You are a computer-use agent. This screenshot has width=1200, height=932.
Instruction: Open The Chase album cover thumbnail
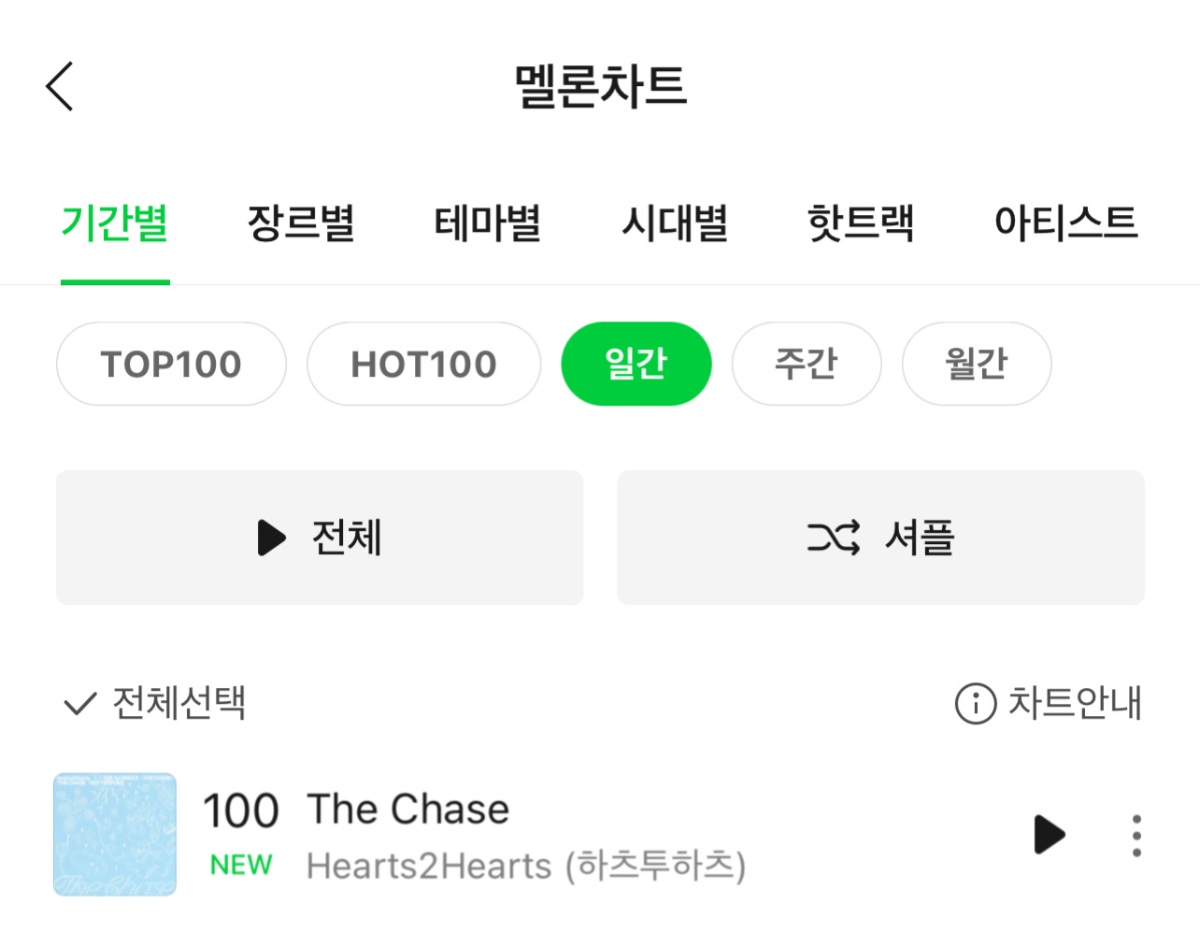115,834
